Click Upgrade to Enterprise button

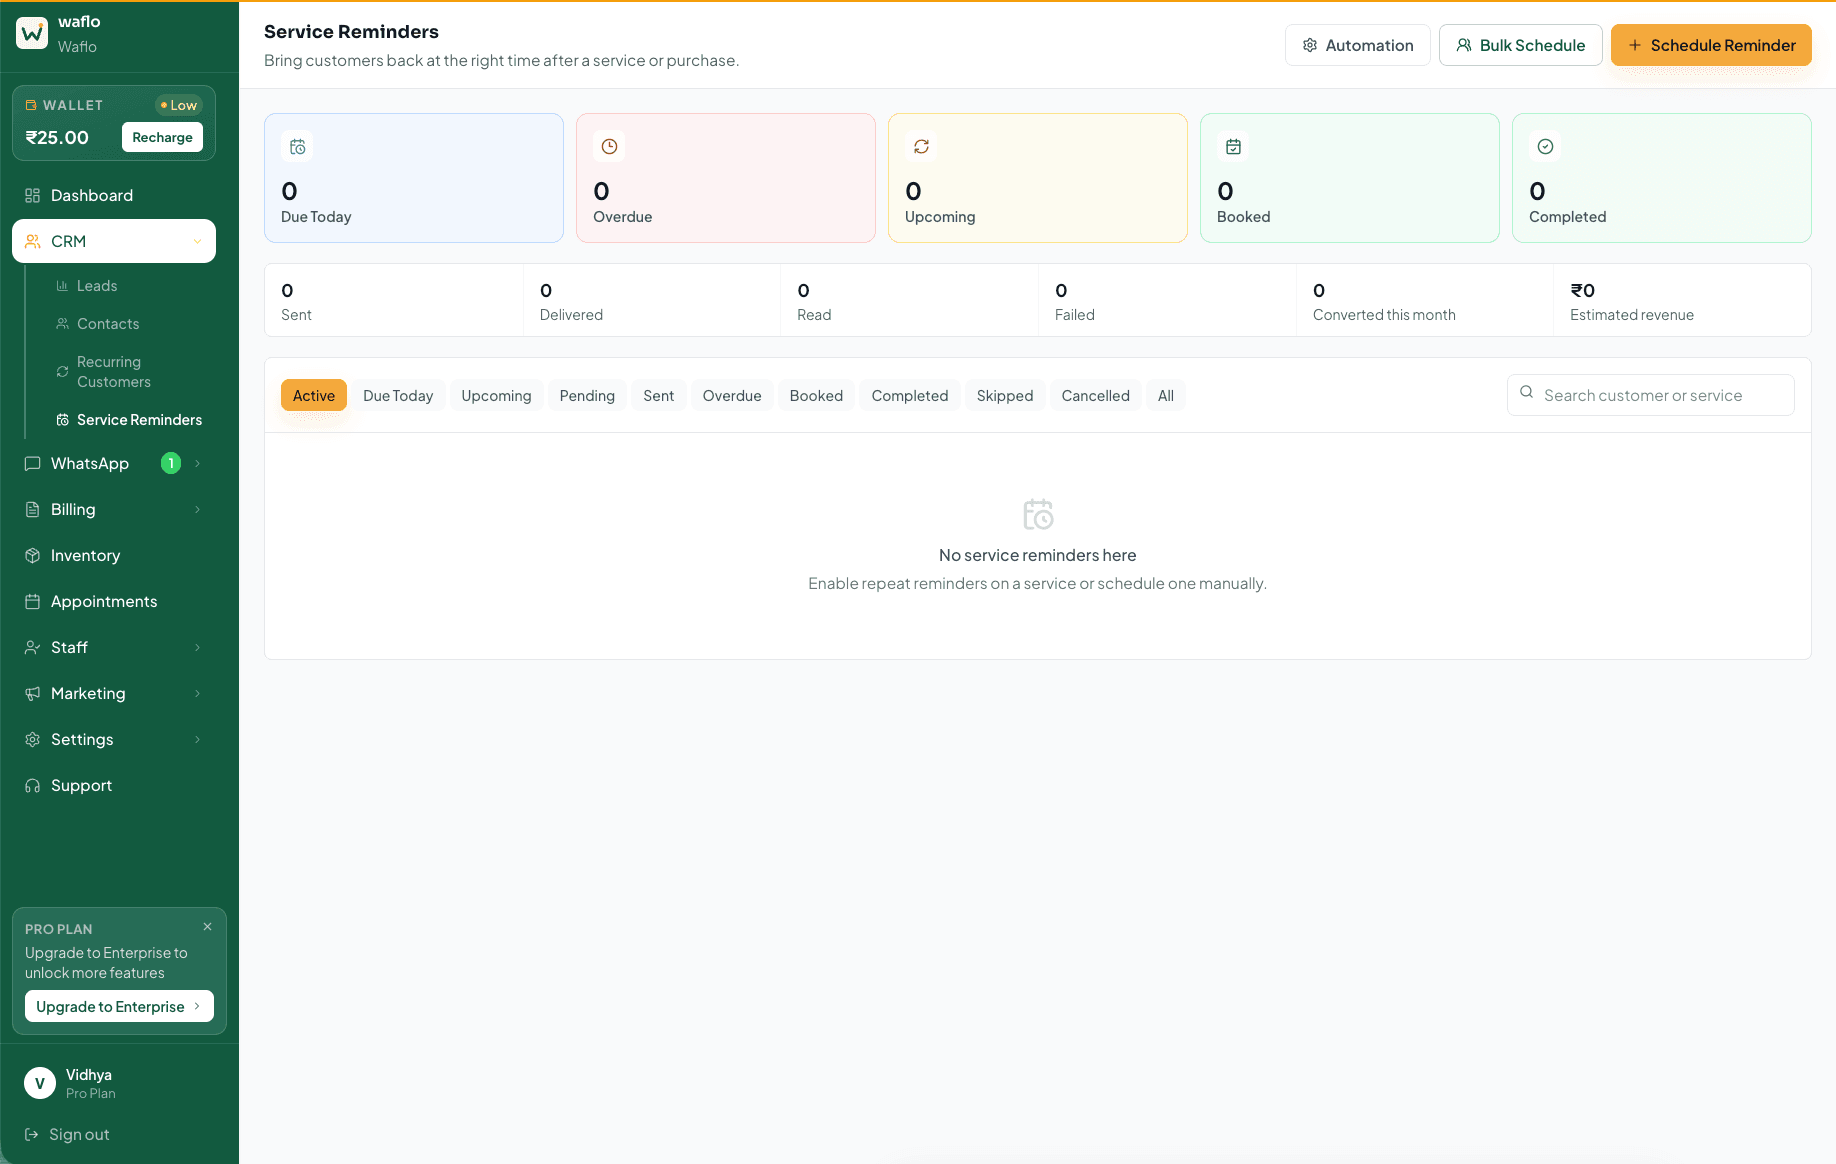[119, 1006]
